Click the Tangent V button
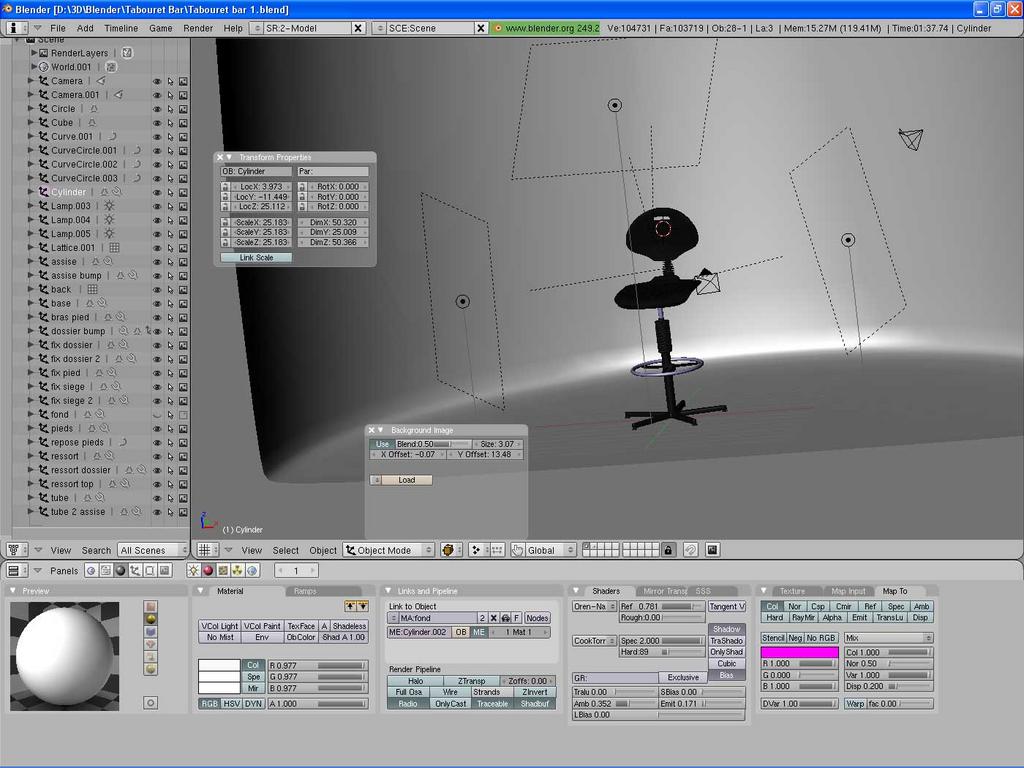This screenshot has height=768, width=1024. 727,607
